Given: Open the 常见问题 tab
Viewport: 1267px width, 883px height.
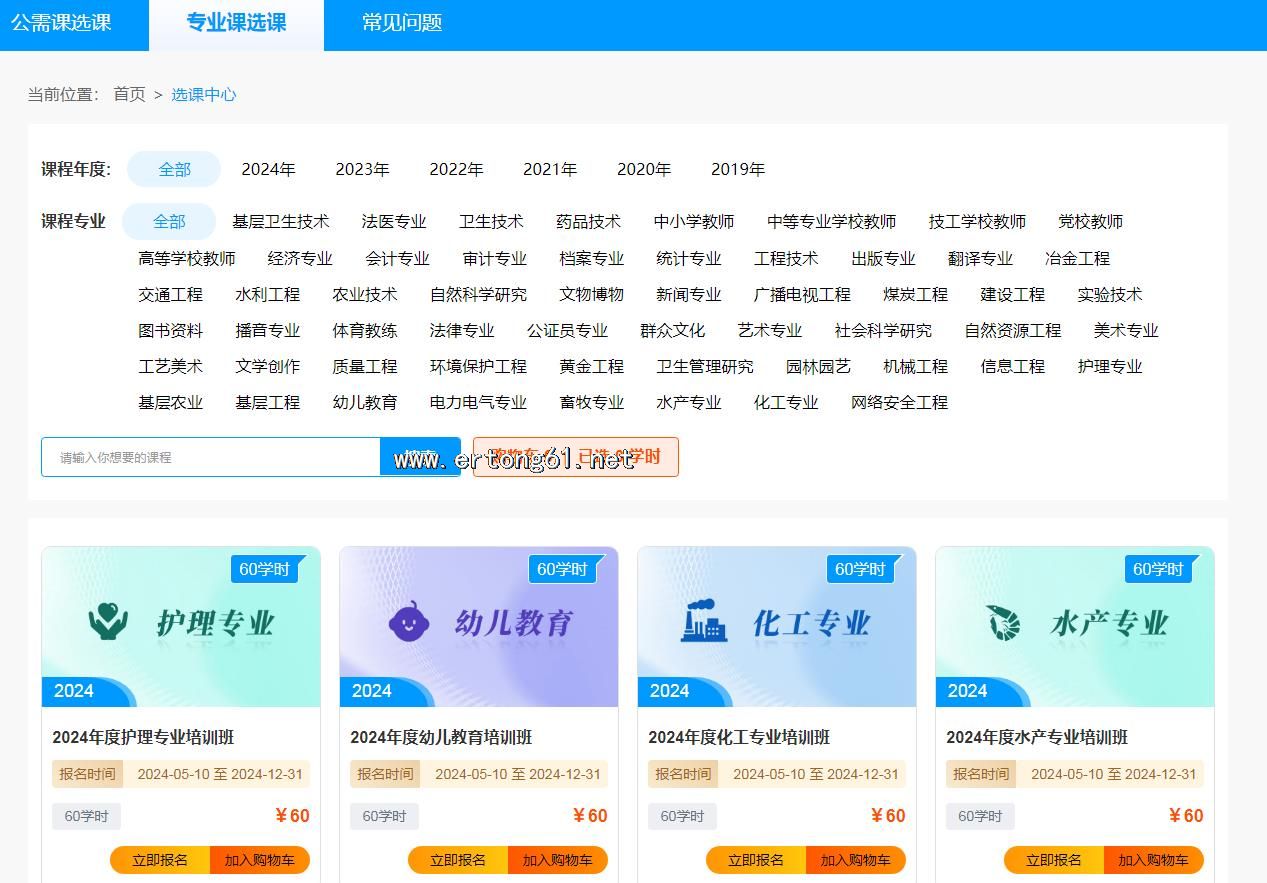Looking at the screenshot, I should [x=402, y=23].
